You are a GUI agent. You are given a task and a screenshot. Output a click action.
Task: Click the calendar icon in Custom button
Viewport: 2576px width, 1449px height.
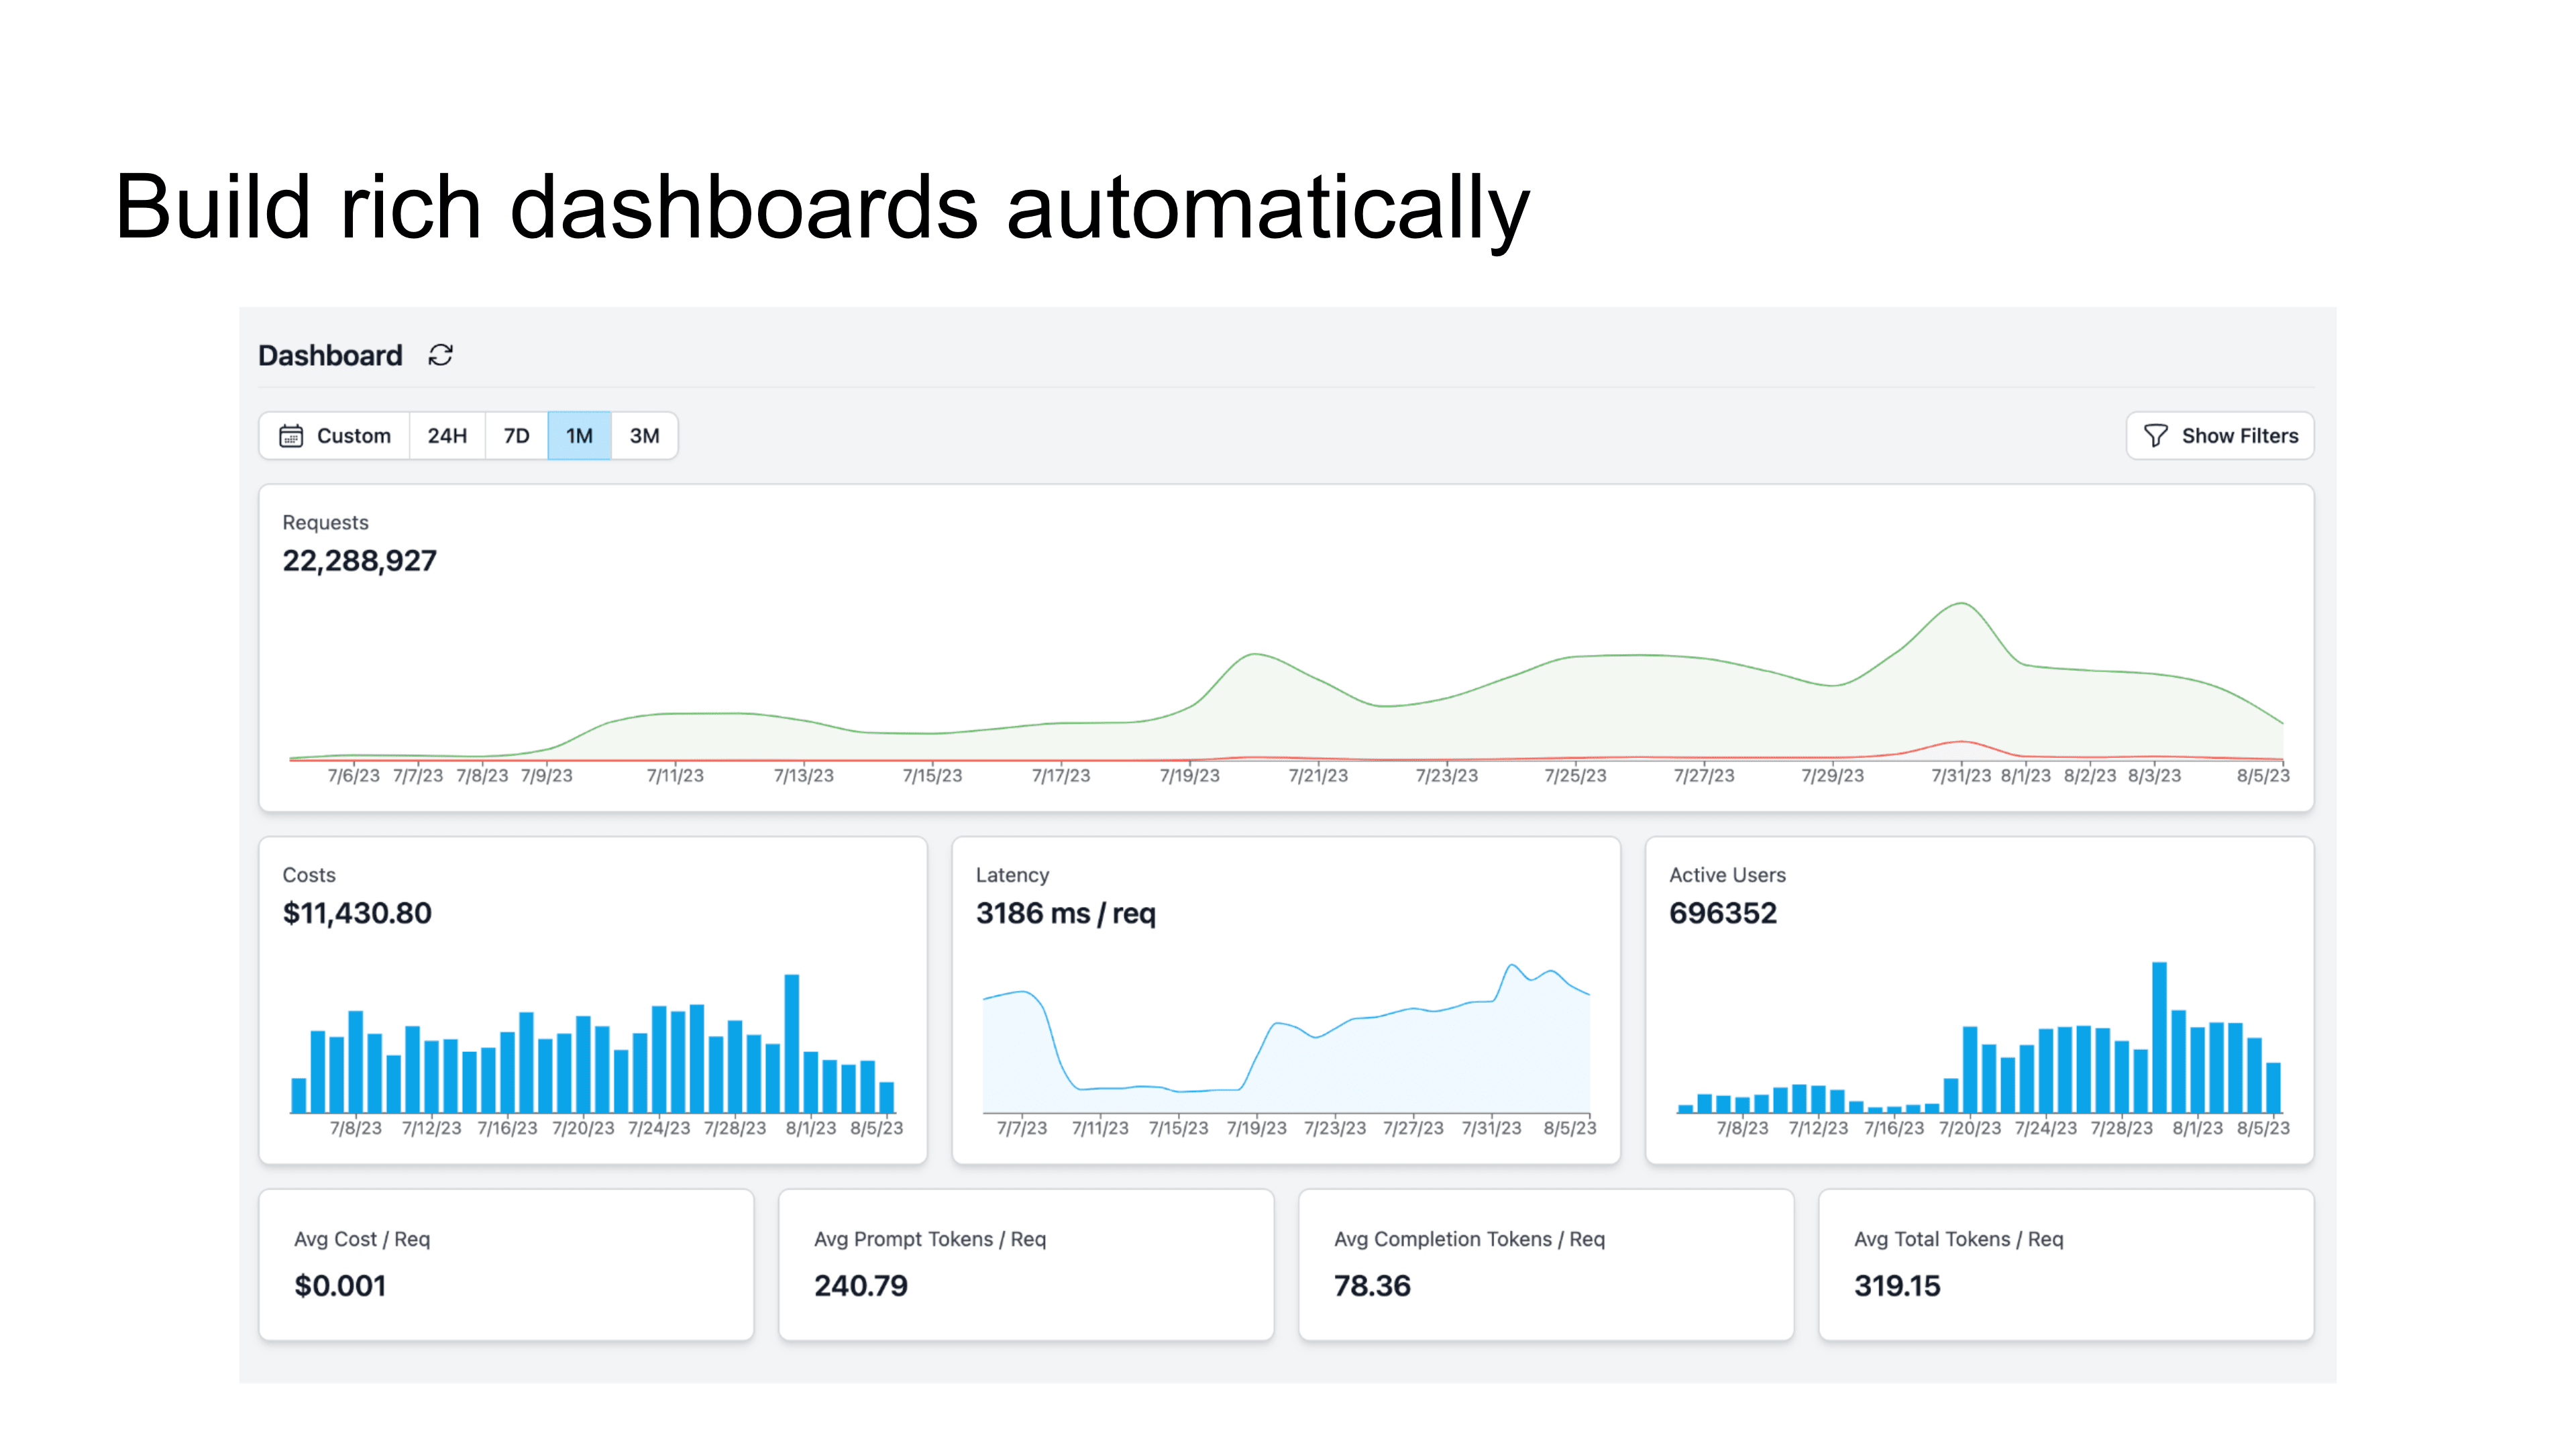[x=291, y=436]
